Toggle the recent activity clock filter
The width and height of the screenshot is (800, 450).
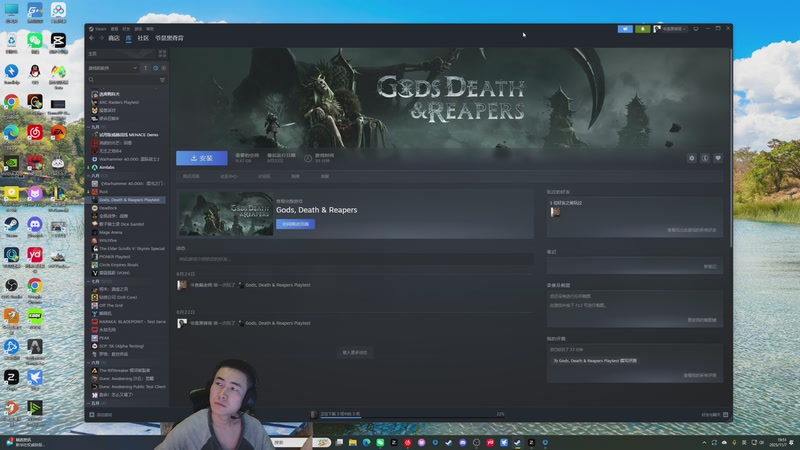(x=156, y=68)
